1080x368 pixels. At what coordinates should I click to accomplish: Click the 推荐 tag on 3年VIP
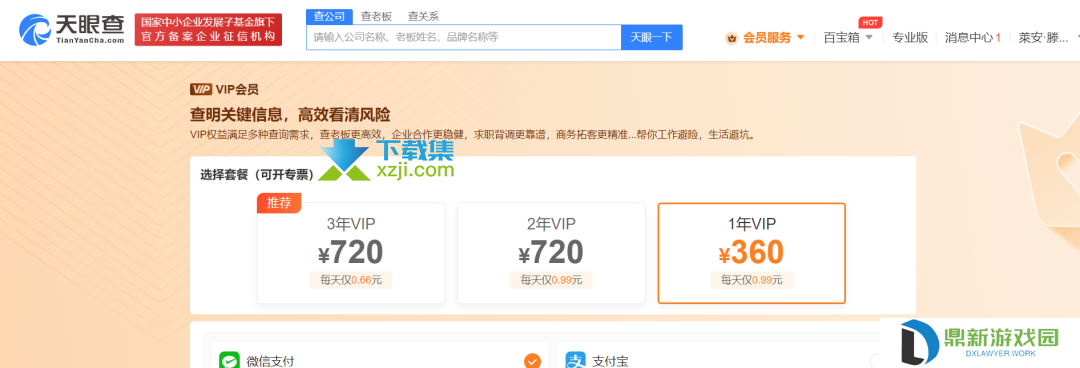[279, 203]
